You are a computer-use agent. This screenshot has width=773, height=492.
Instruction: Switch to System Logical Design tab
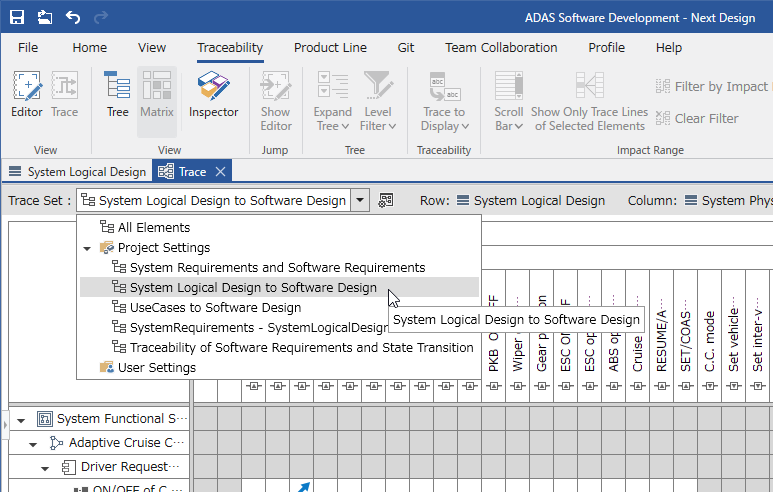pos(77,172)
